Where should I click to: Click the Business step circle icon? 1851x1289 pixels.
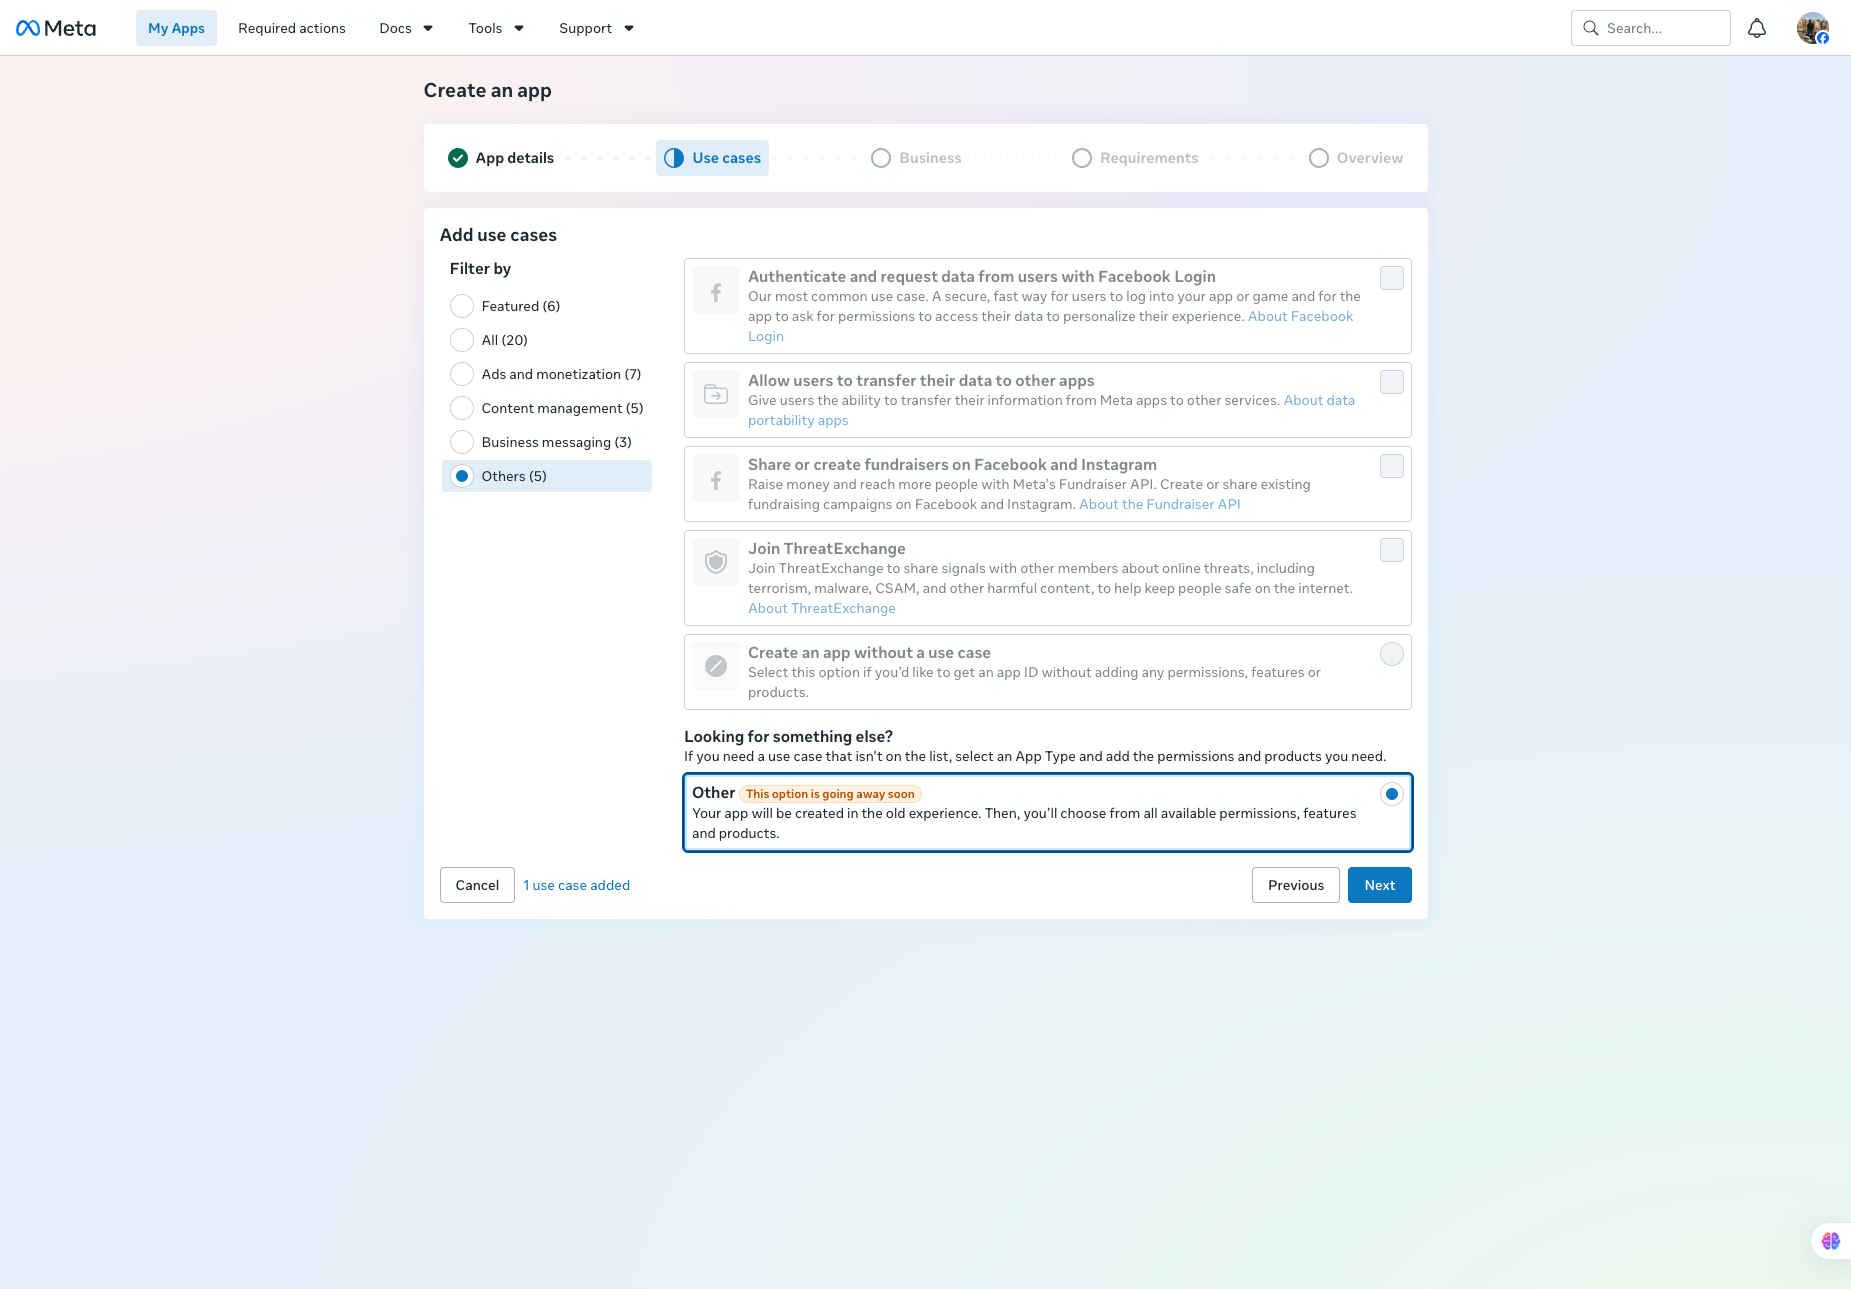tap(881, 158)
